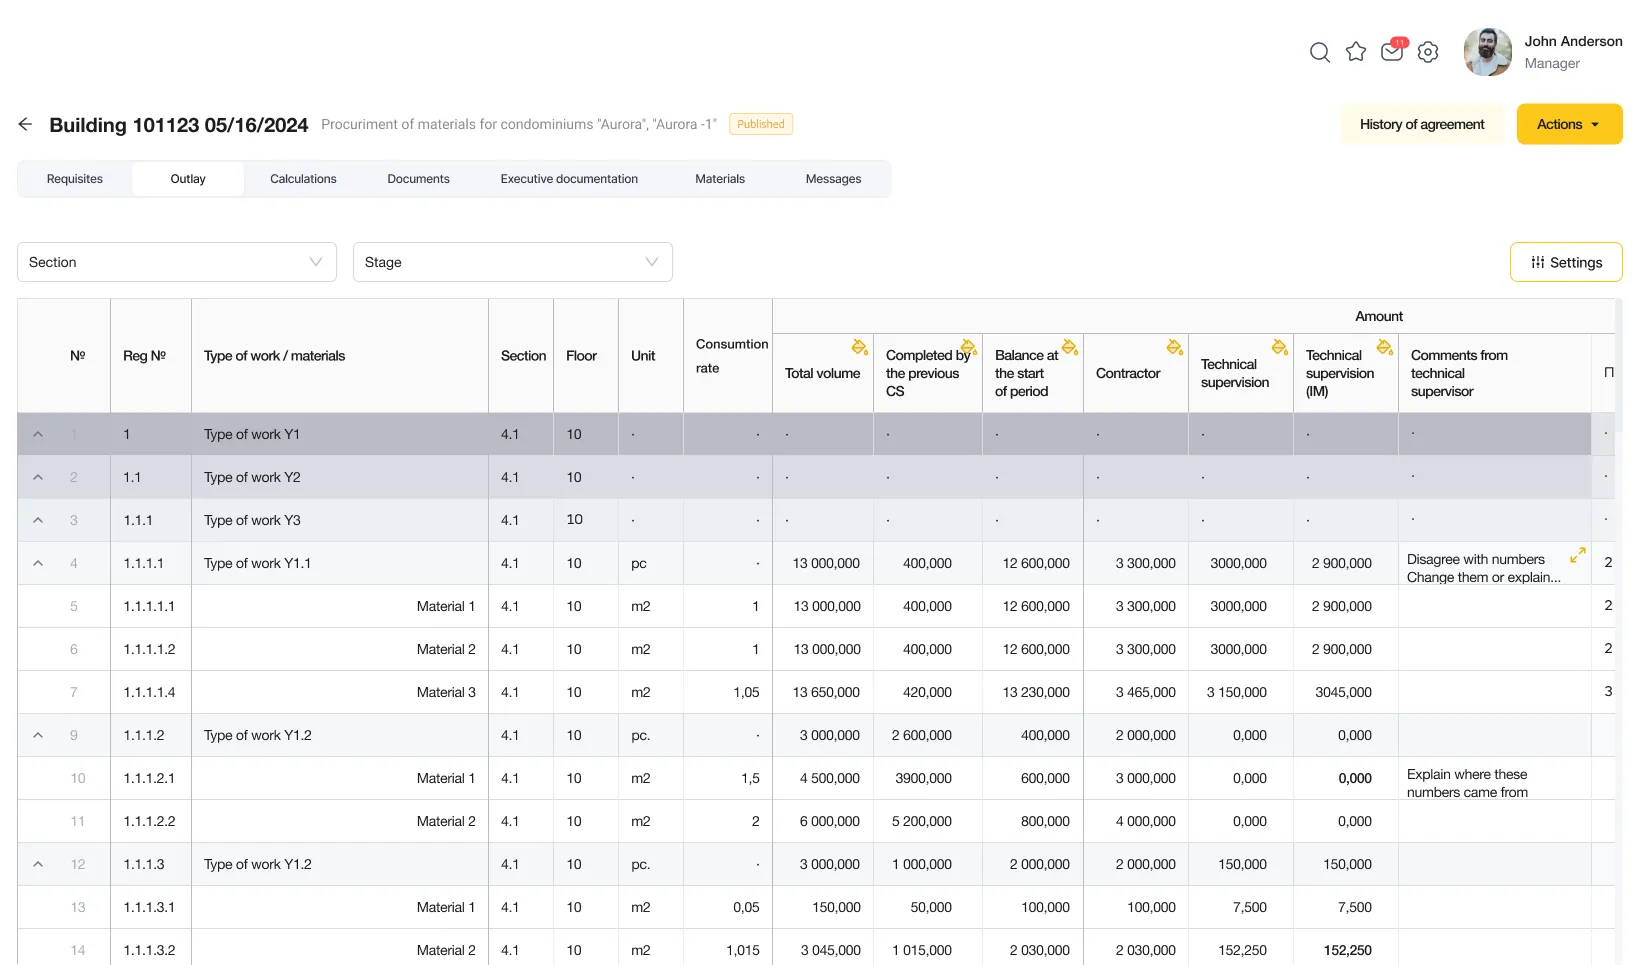Collapse row 12 Type of work Y1.2

38,864
